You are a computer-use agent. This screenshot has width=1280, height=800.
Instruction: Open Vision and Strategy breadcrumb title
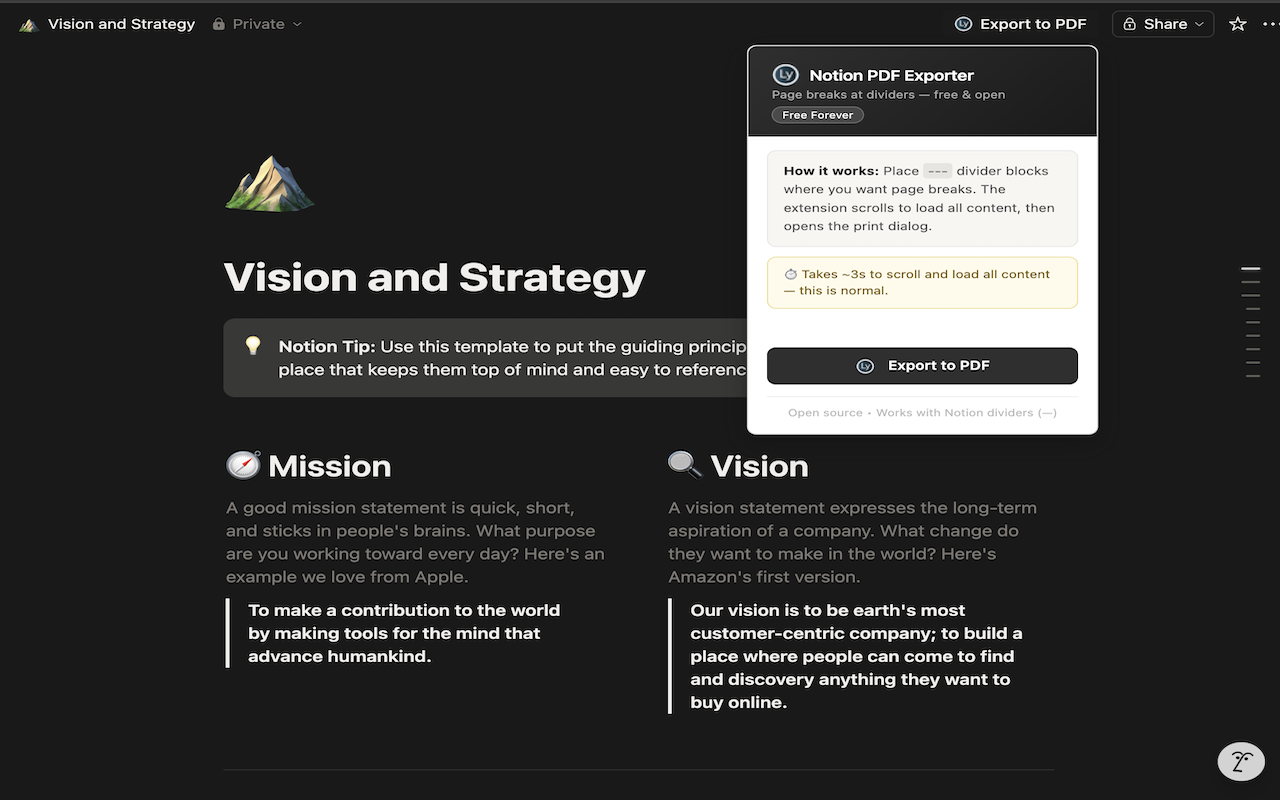(121, 24)
